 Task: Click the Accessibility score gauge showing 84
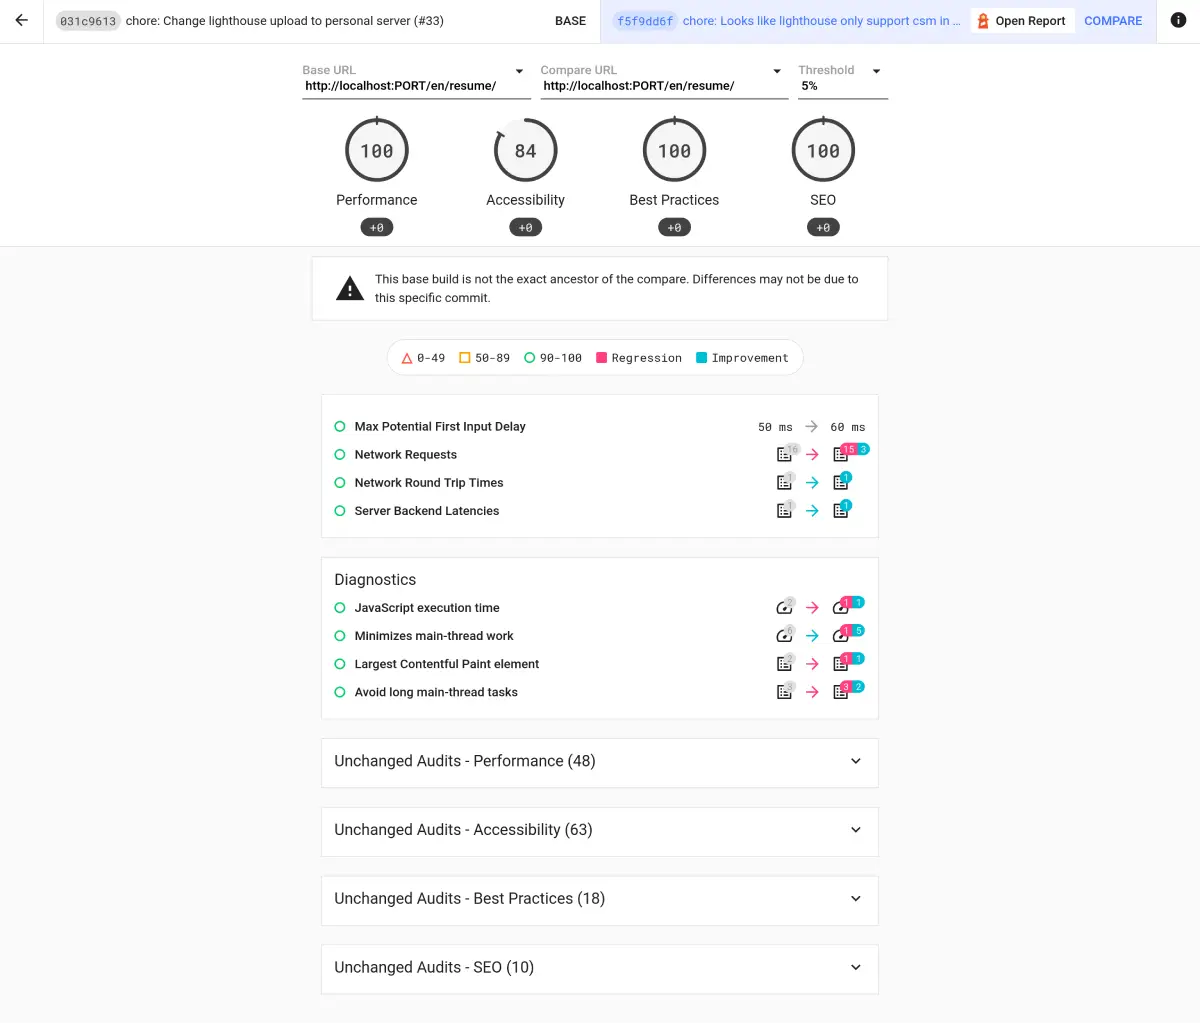(525, 151)
